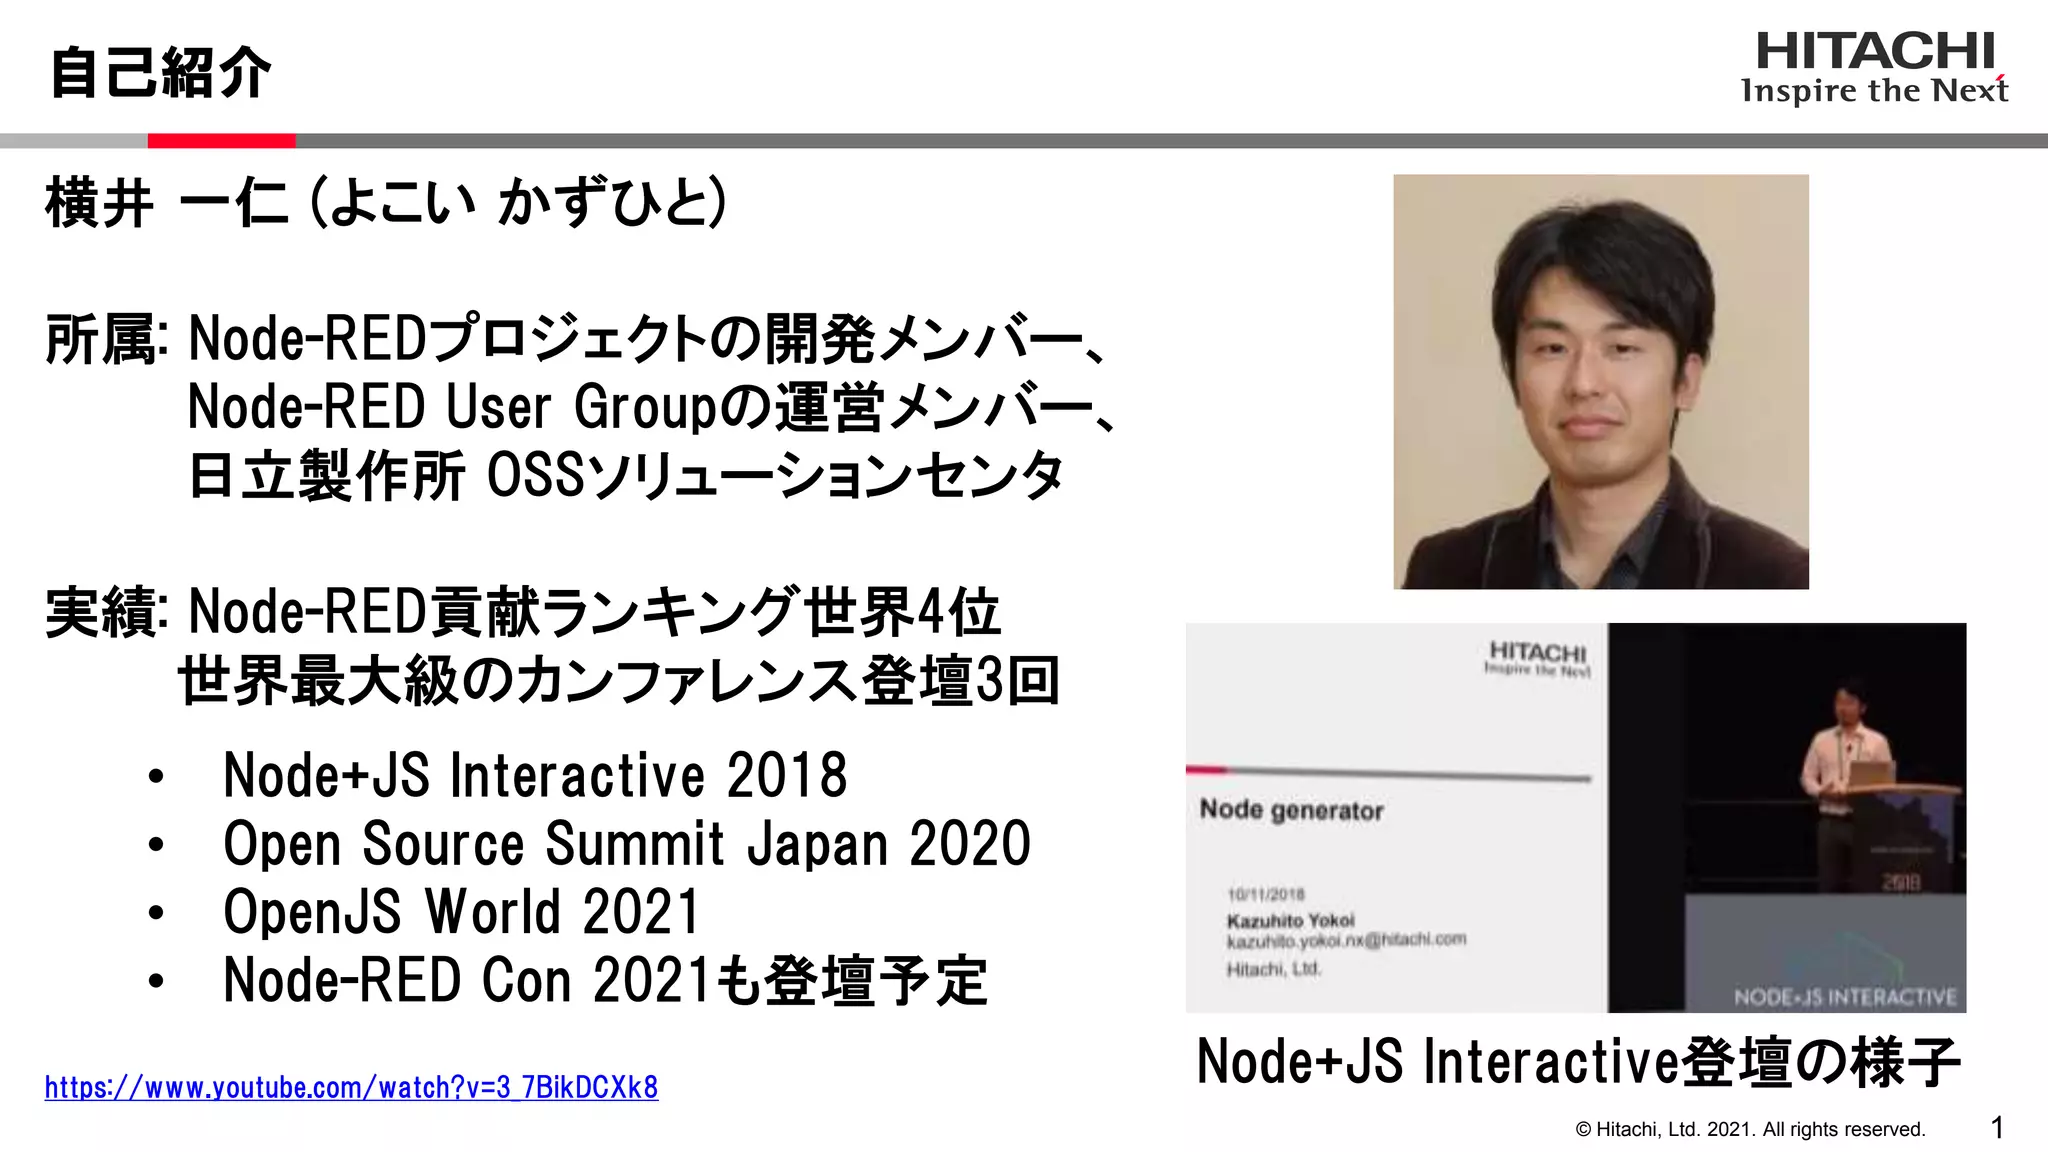Click the caption Node+JS Interactive登壇の様子
The height and width of the screenshot is (1152, 2048).
click(1577, 1061)
